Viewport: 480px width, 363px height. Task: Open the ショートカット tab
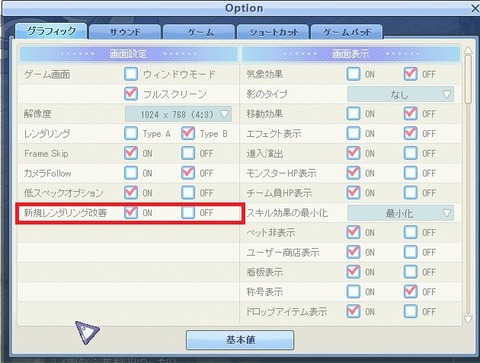coord(273,32)
